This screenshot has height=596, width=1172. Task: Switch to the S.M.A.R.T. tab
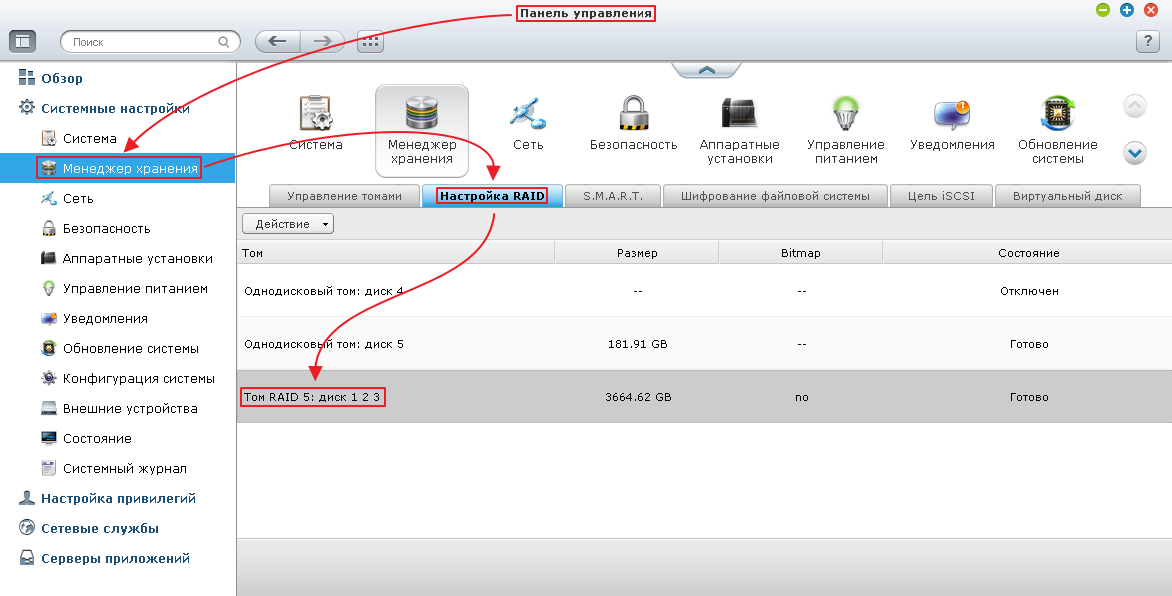613,196
